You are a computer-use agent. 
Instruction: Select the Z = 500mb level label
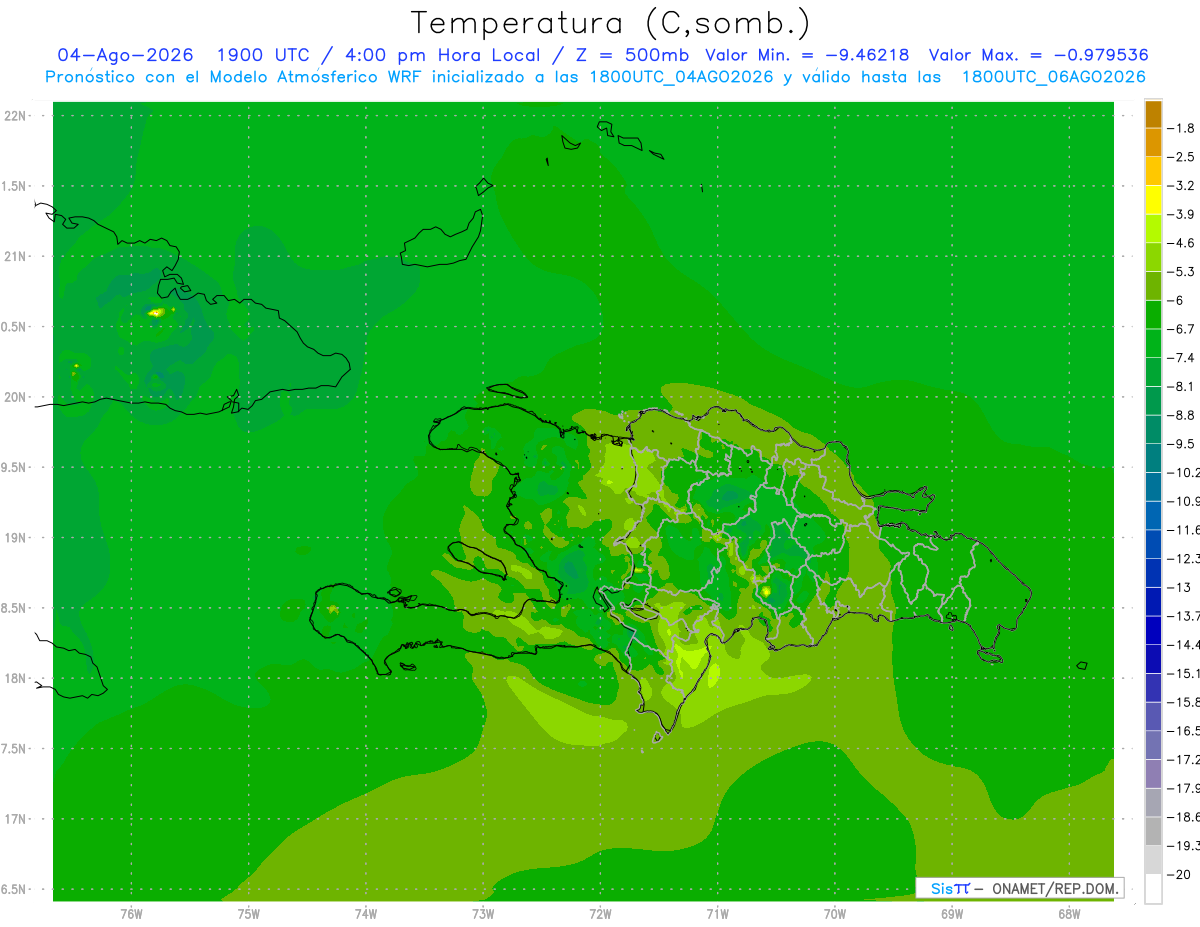629,55
